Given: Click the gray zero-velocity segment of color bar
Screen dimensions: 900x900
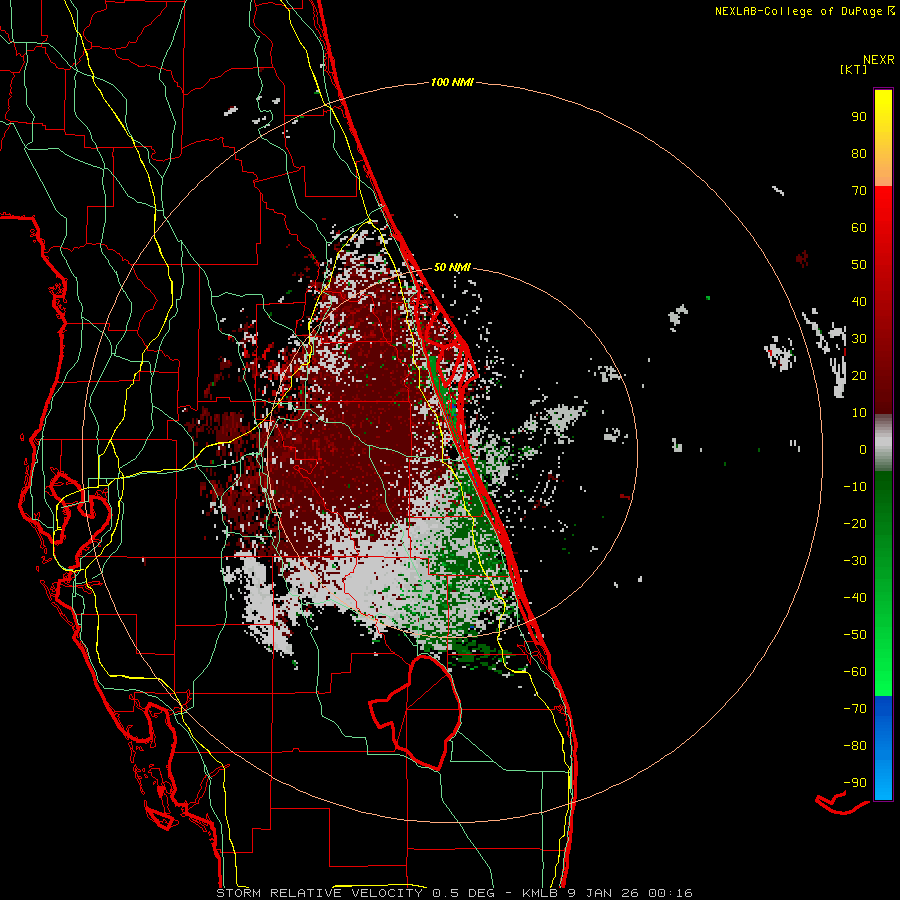Looking at the screenshot, I should [x=883, y=443].
